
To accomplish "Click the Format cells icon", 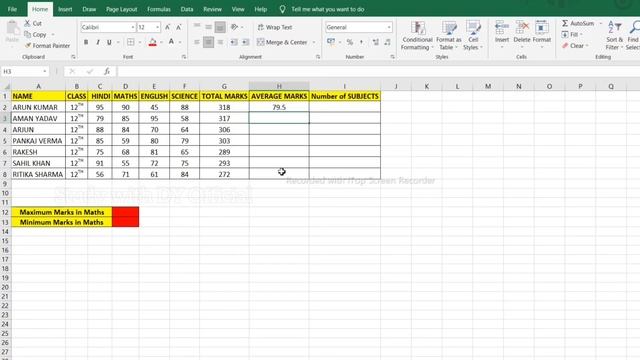I will pyautogui.click(x=542, y=28).
